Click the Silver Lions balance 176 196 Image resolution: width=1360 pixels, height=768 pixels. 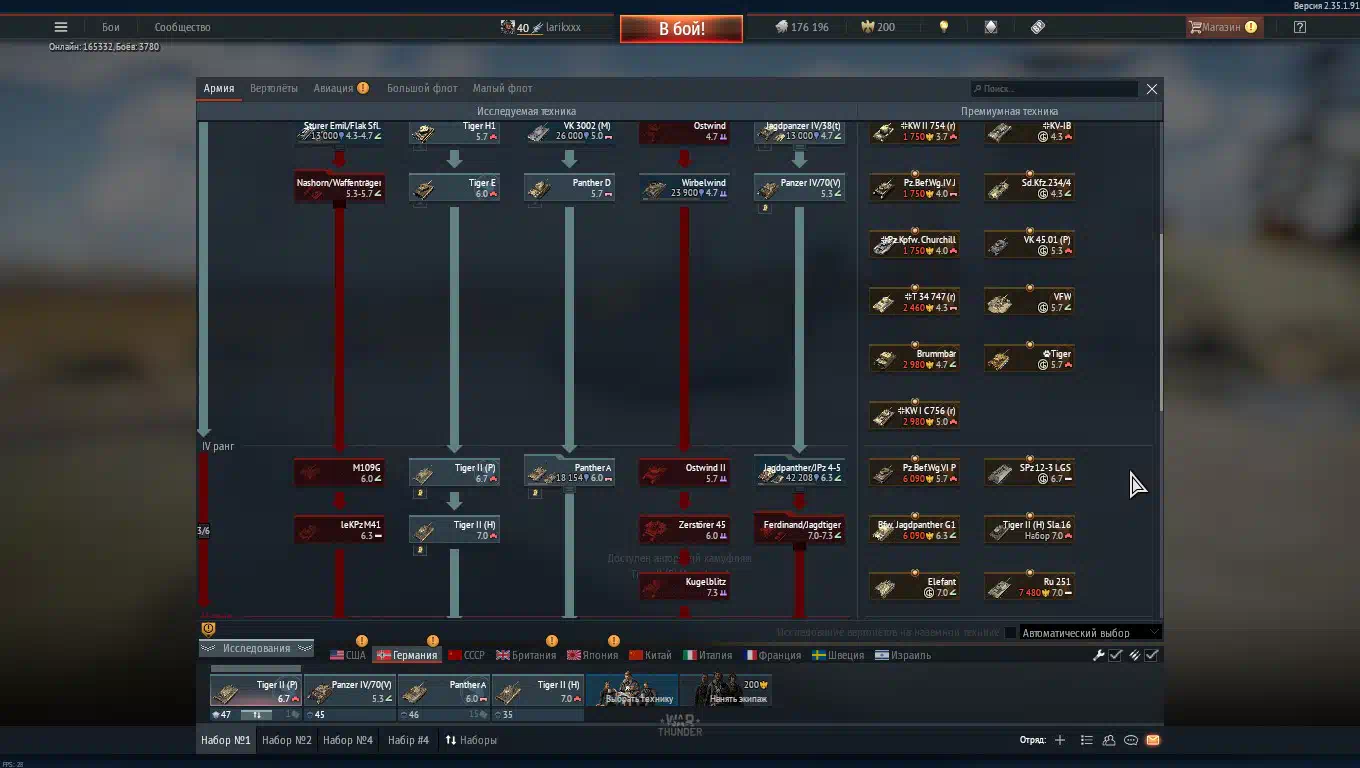(x=802, y=27)
